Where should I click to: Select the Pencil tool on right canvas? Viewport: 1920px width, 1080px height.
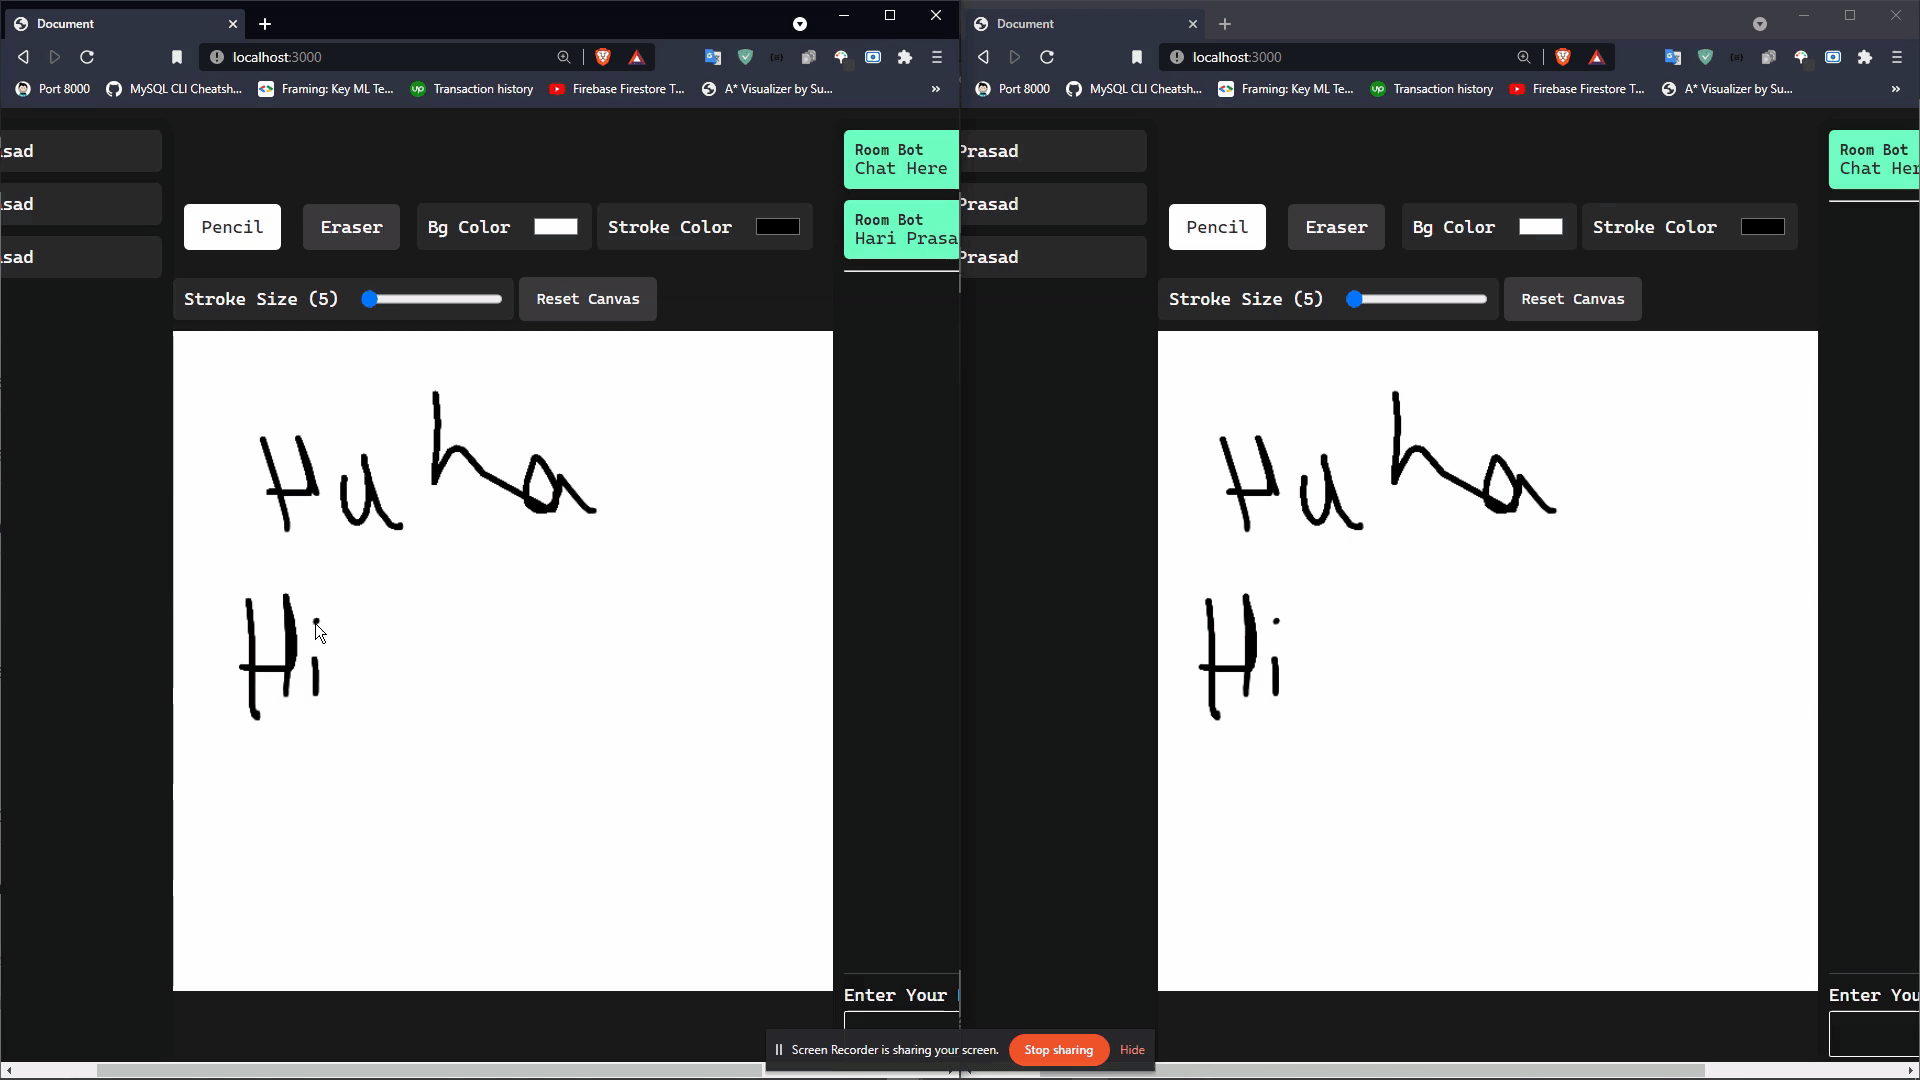point(1217,227)
